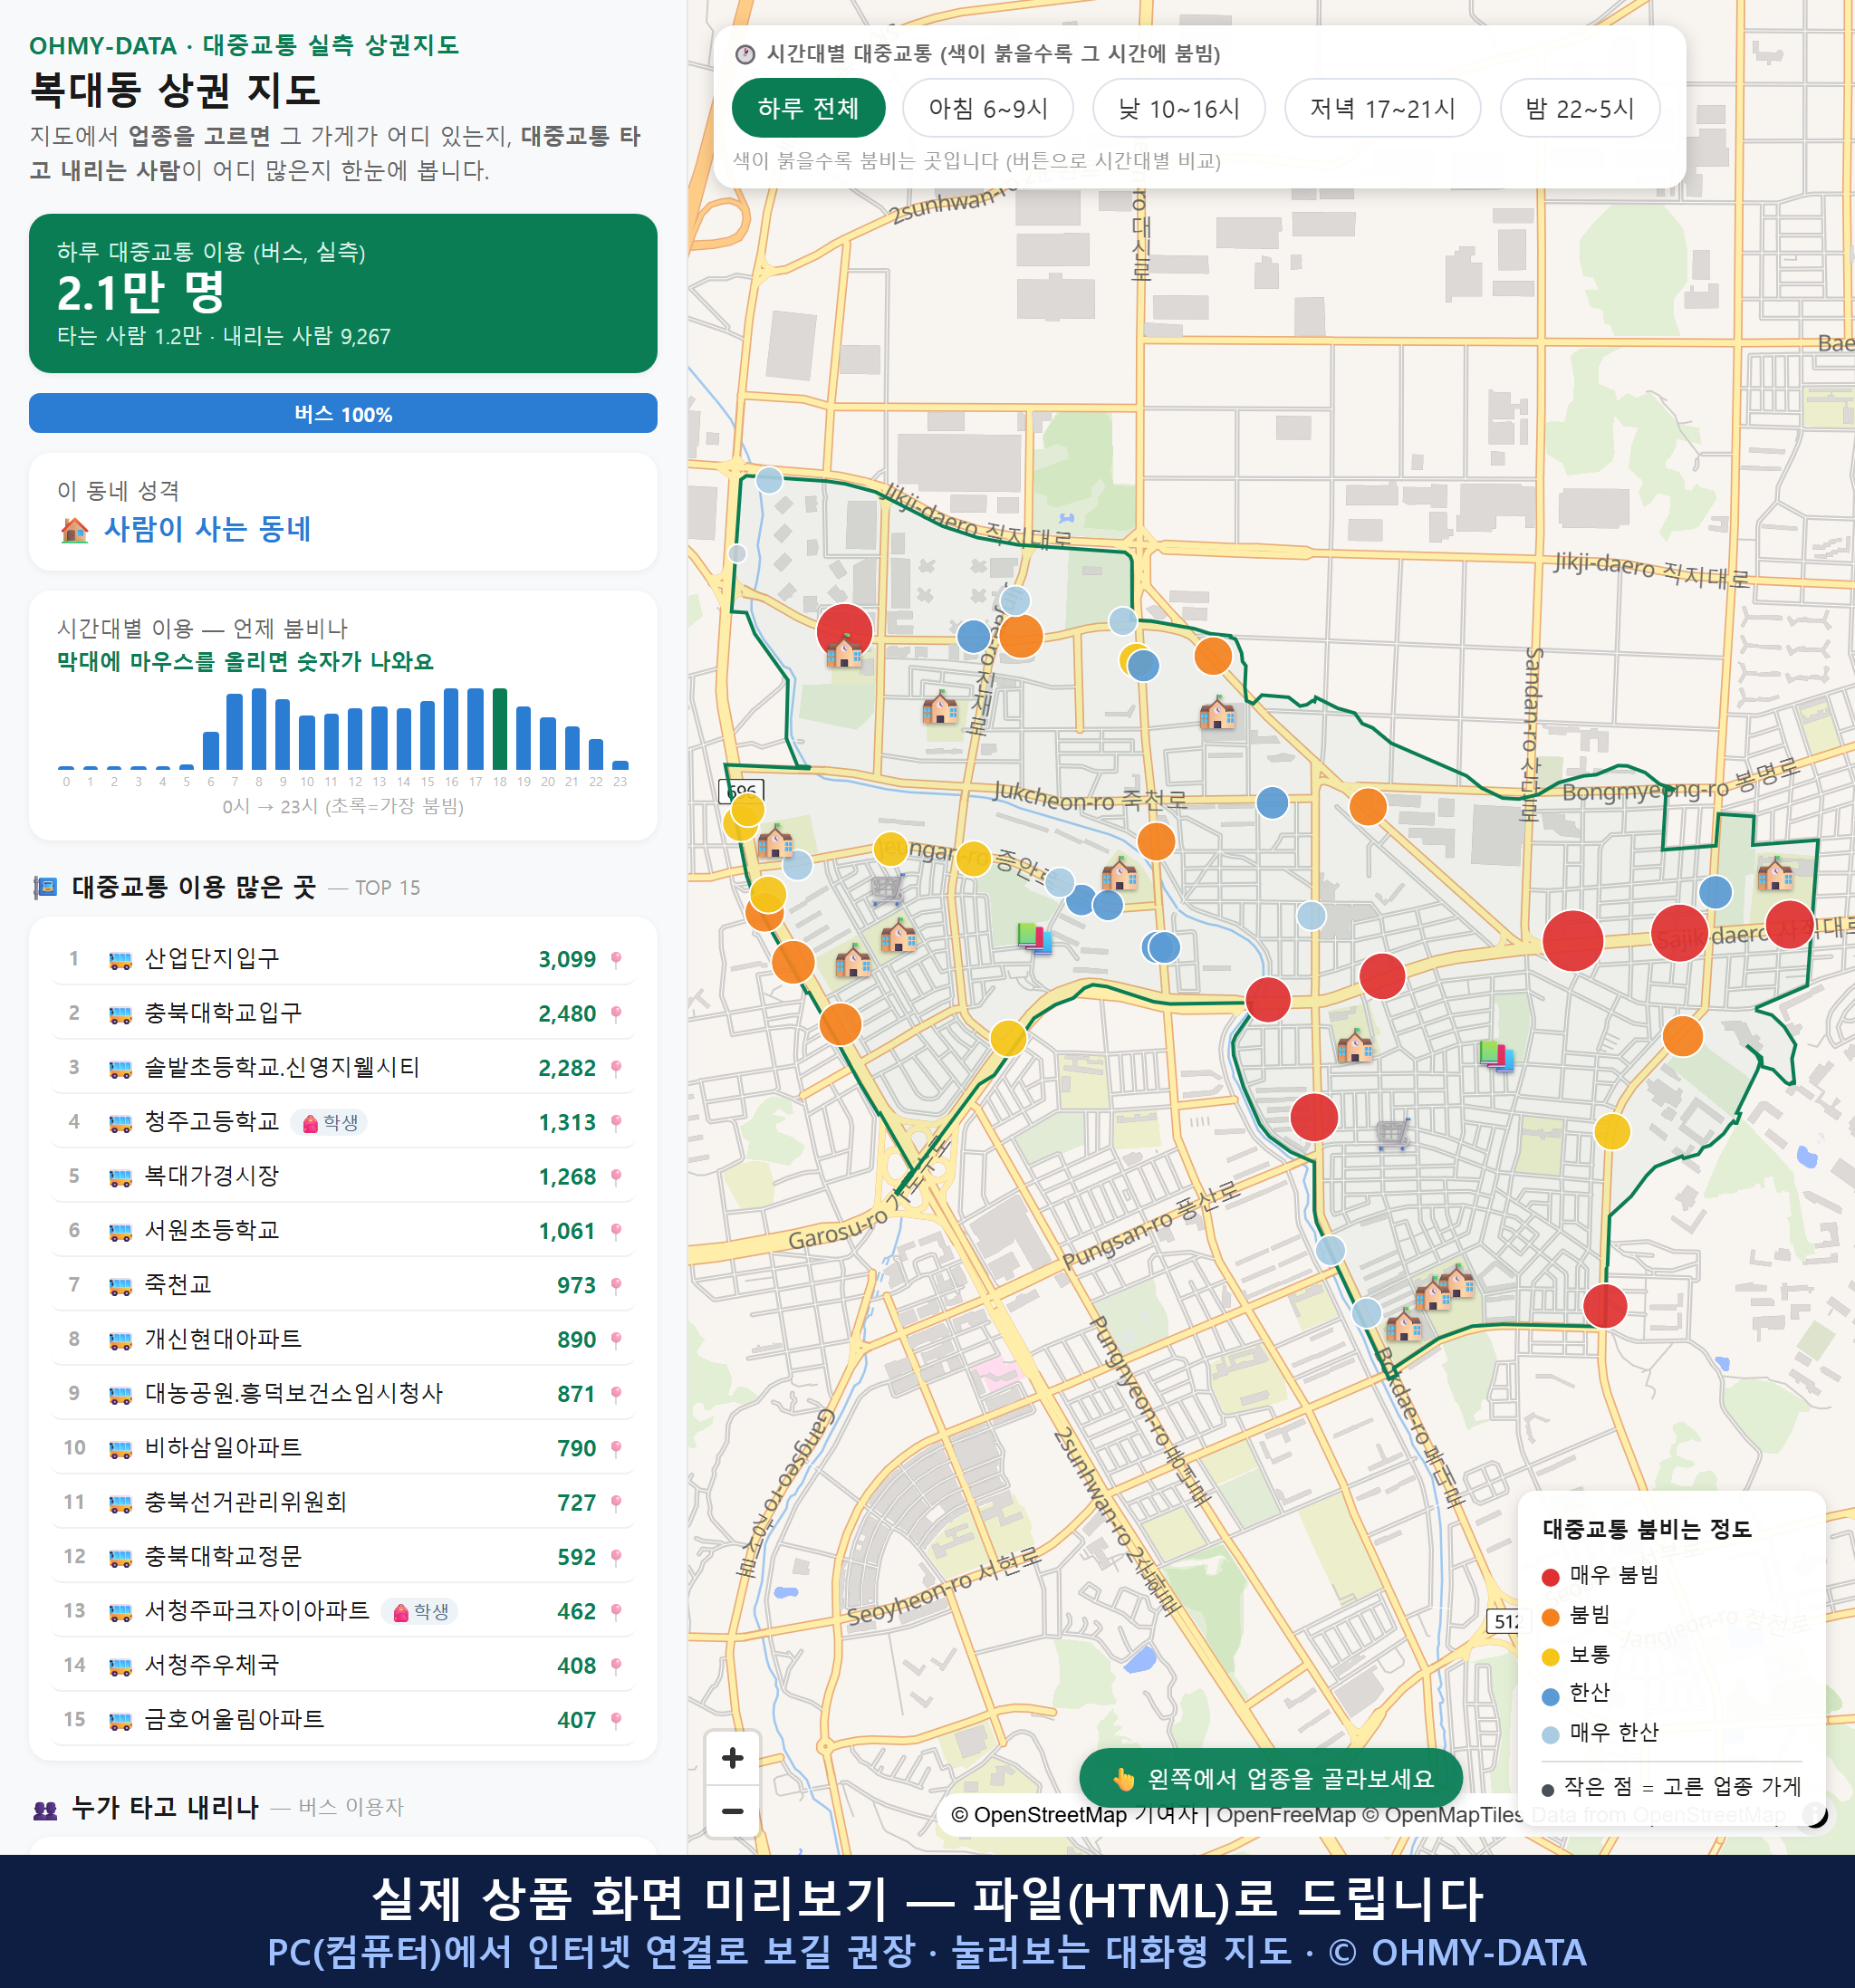The height and width of the screenshot is (1988, 1855).
Task: Click the bus icon for 서청주우체국
Action: click(x=120, y=1666)
